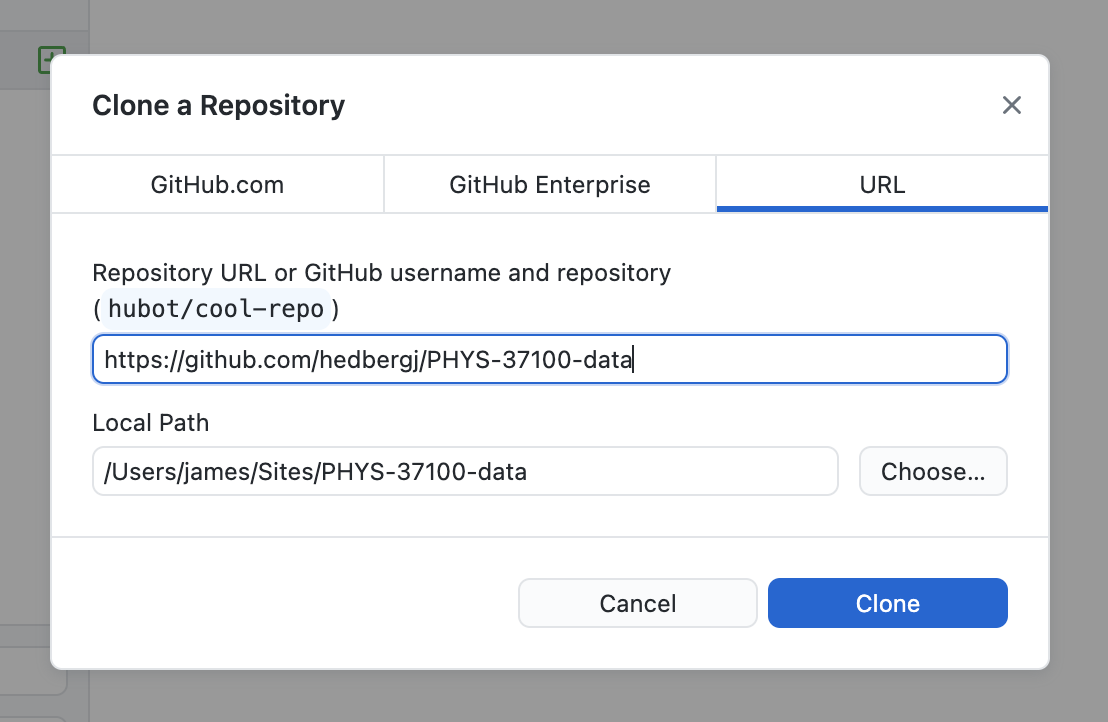Viewport: 1108px width, 722px height.
Task: Click the blue Clone button
Action: (888, 603)
